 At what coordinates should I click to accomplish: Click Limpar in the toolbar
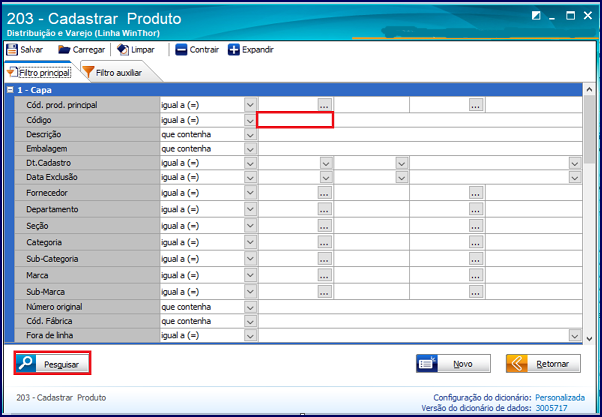[x=136, y=50]
